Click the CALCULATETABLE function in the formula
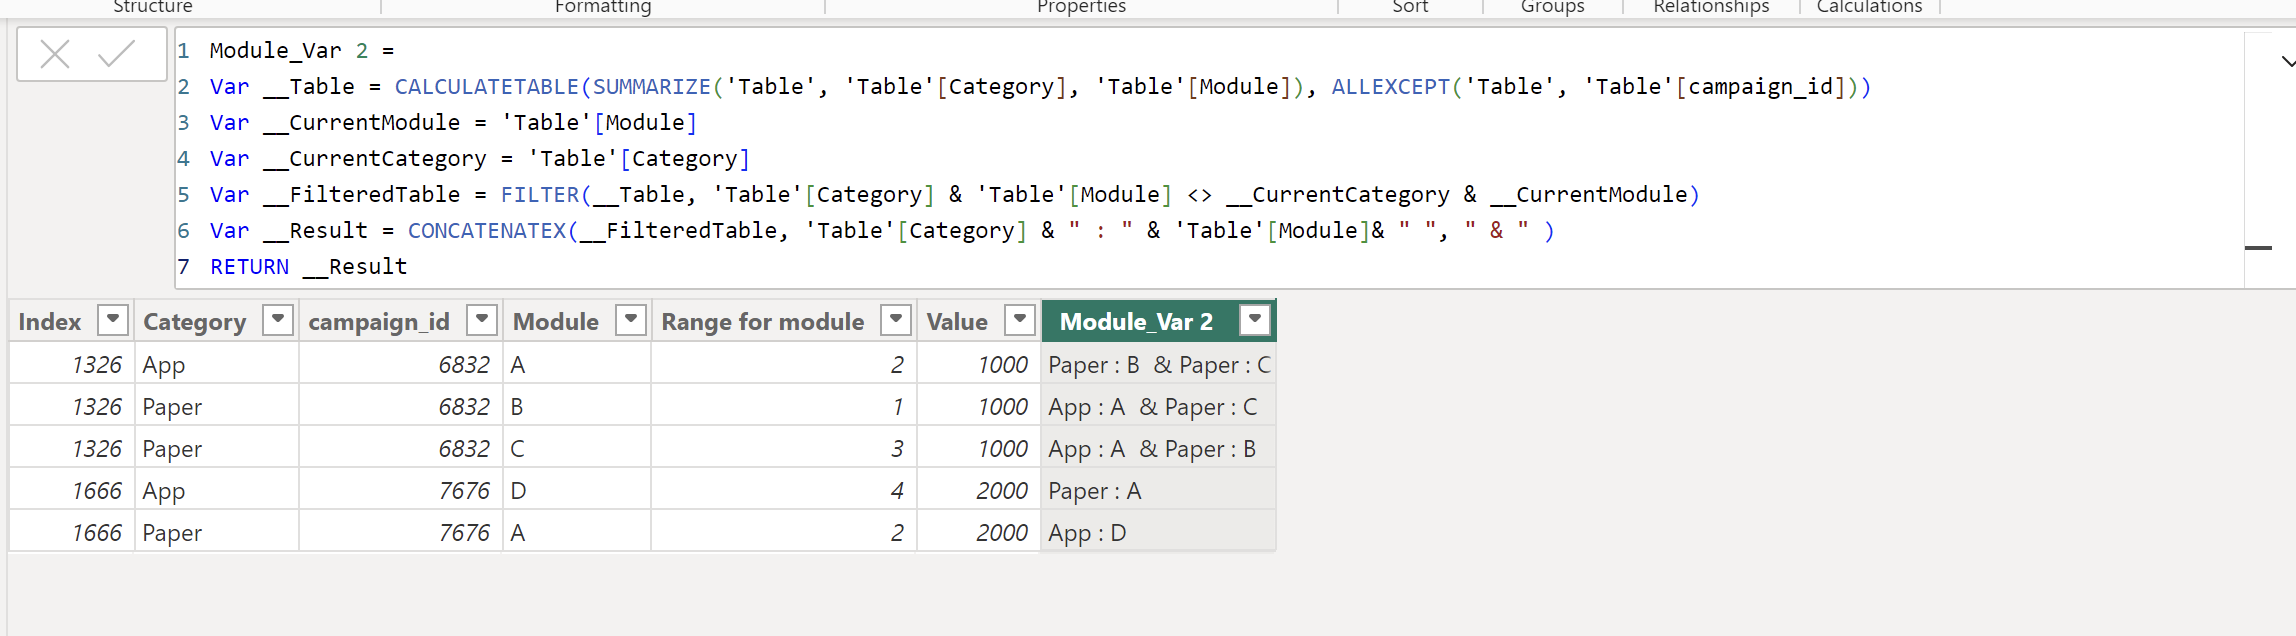2296x636 pixels. [x=487, y=87]
